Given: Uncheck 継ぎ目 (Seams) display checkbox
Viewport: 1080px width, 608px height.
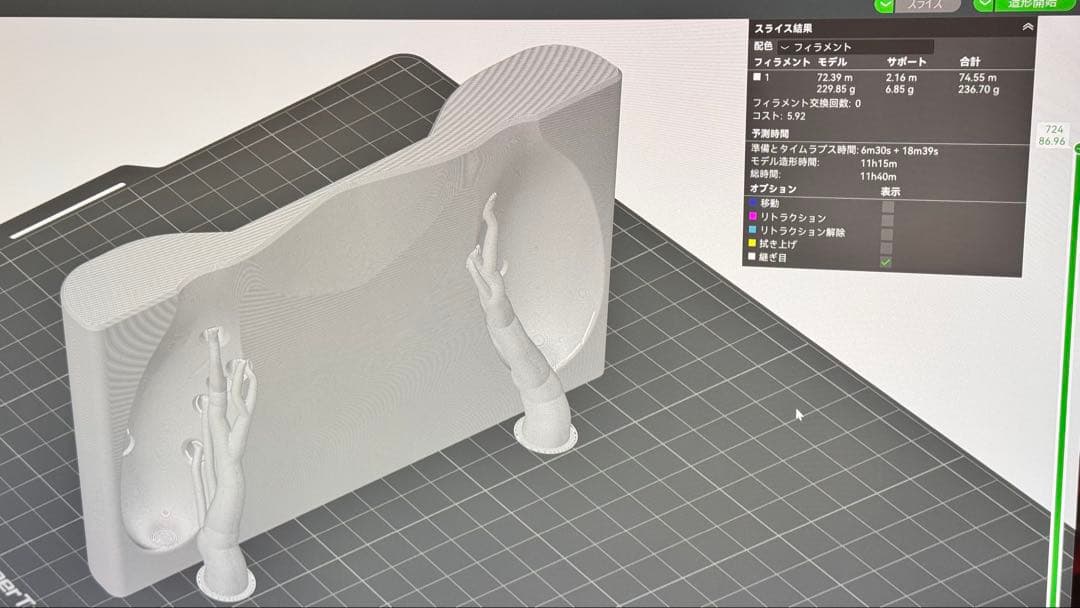Looking at the screenshot, I should (886, 262).
